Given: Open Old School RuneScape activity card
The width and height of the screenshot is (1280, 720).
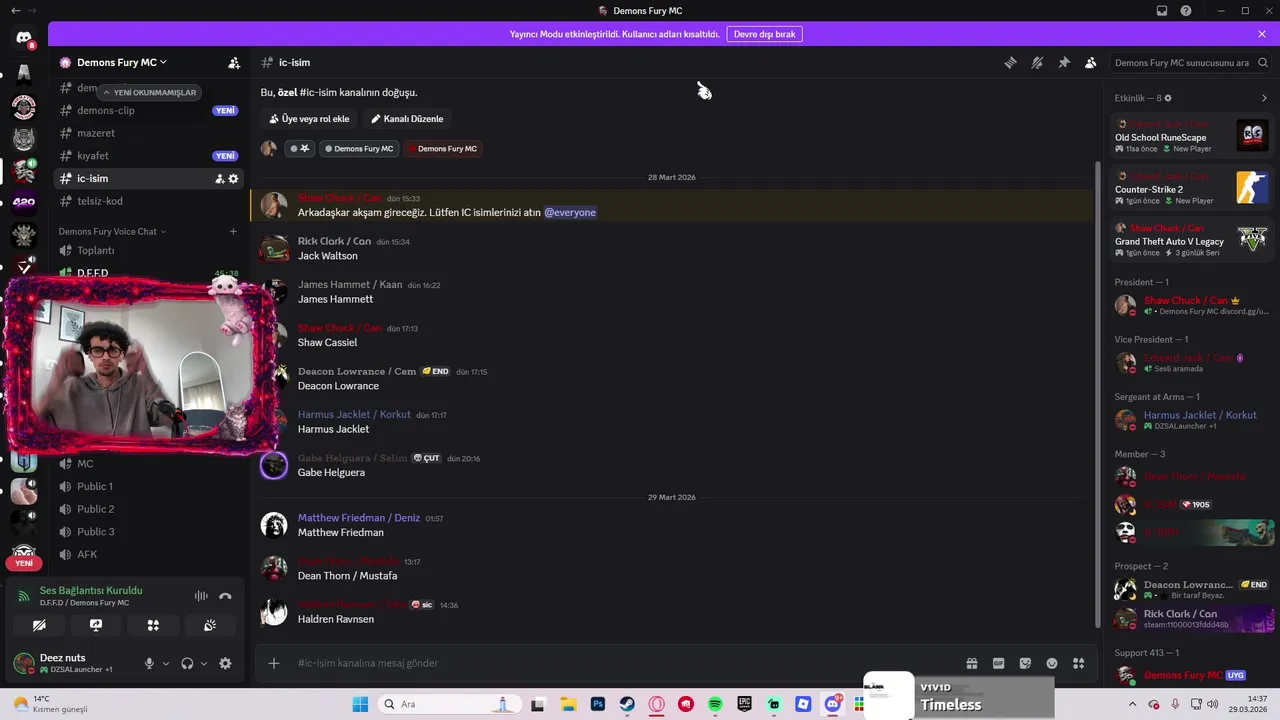Looking at the screenshot, I should [x=1192, y=136].
